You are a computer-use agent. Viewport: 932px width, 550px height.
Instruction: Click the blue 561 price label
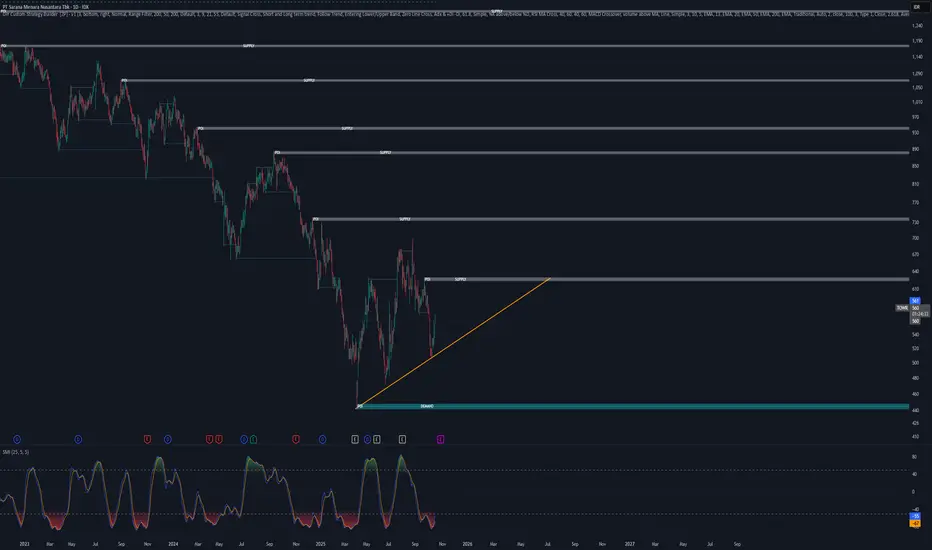tap(915, 301)
